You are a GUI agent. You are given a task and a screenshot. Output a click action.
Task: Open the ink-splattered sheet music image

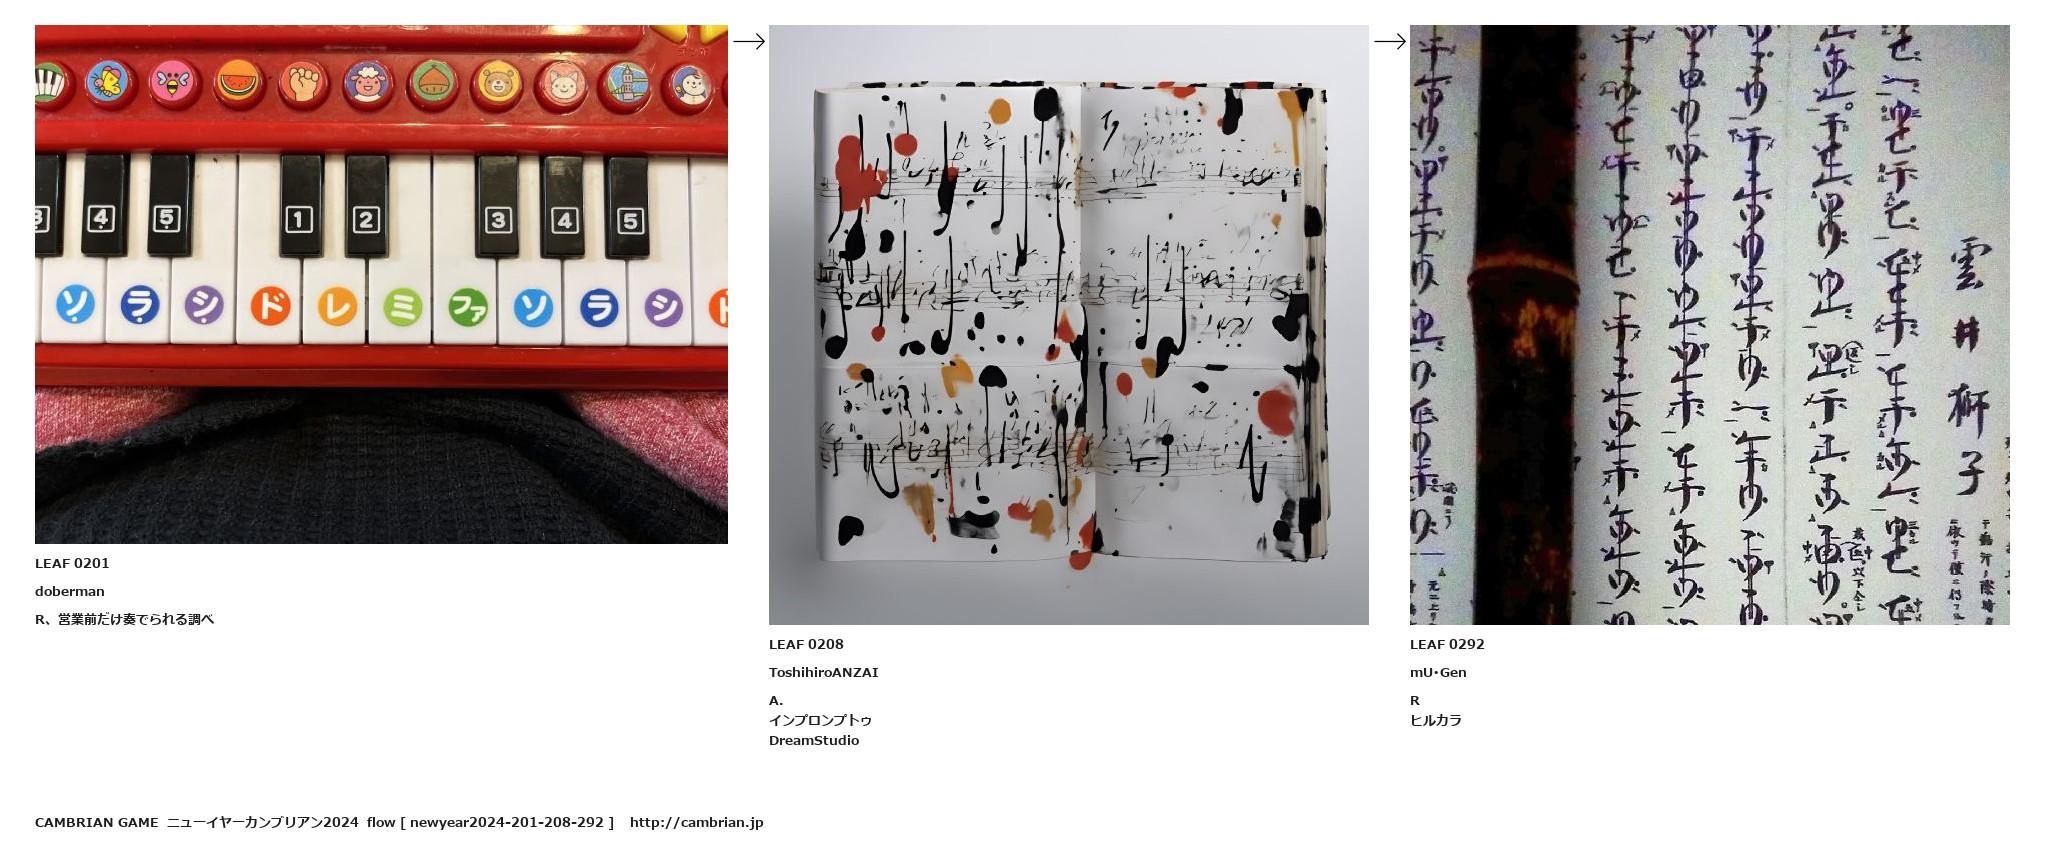click(x=1068, y=325)
